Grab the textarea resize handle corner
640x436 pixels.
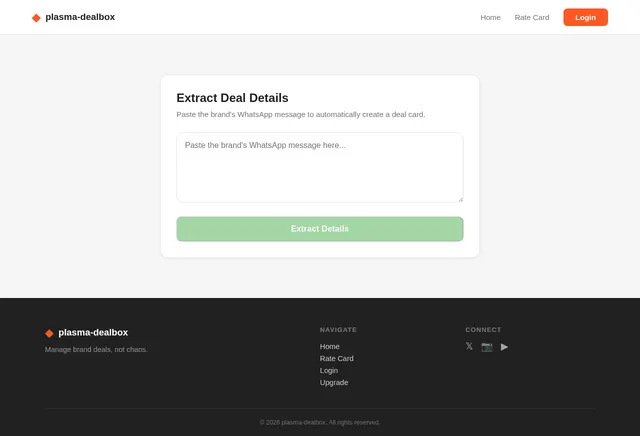click(460, 200)
